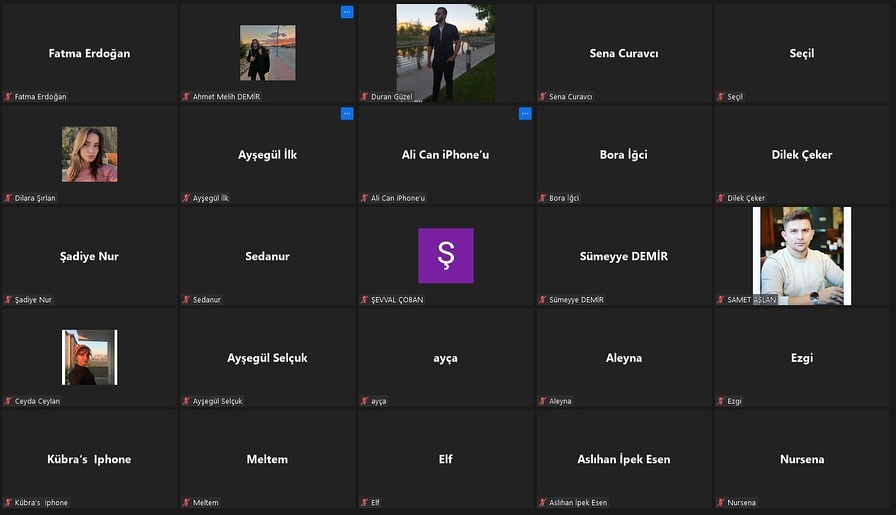896x515 pixels.
Task: Open more options on Ayşegül İlk's tile
Action: 347,114
